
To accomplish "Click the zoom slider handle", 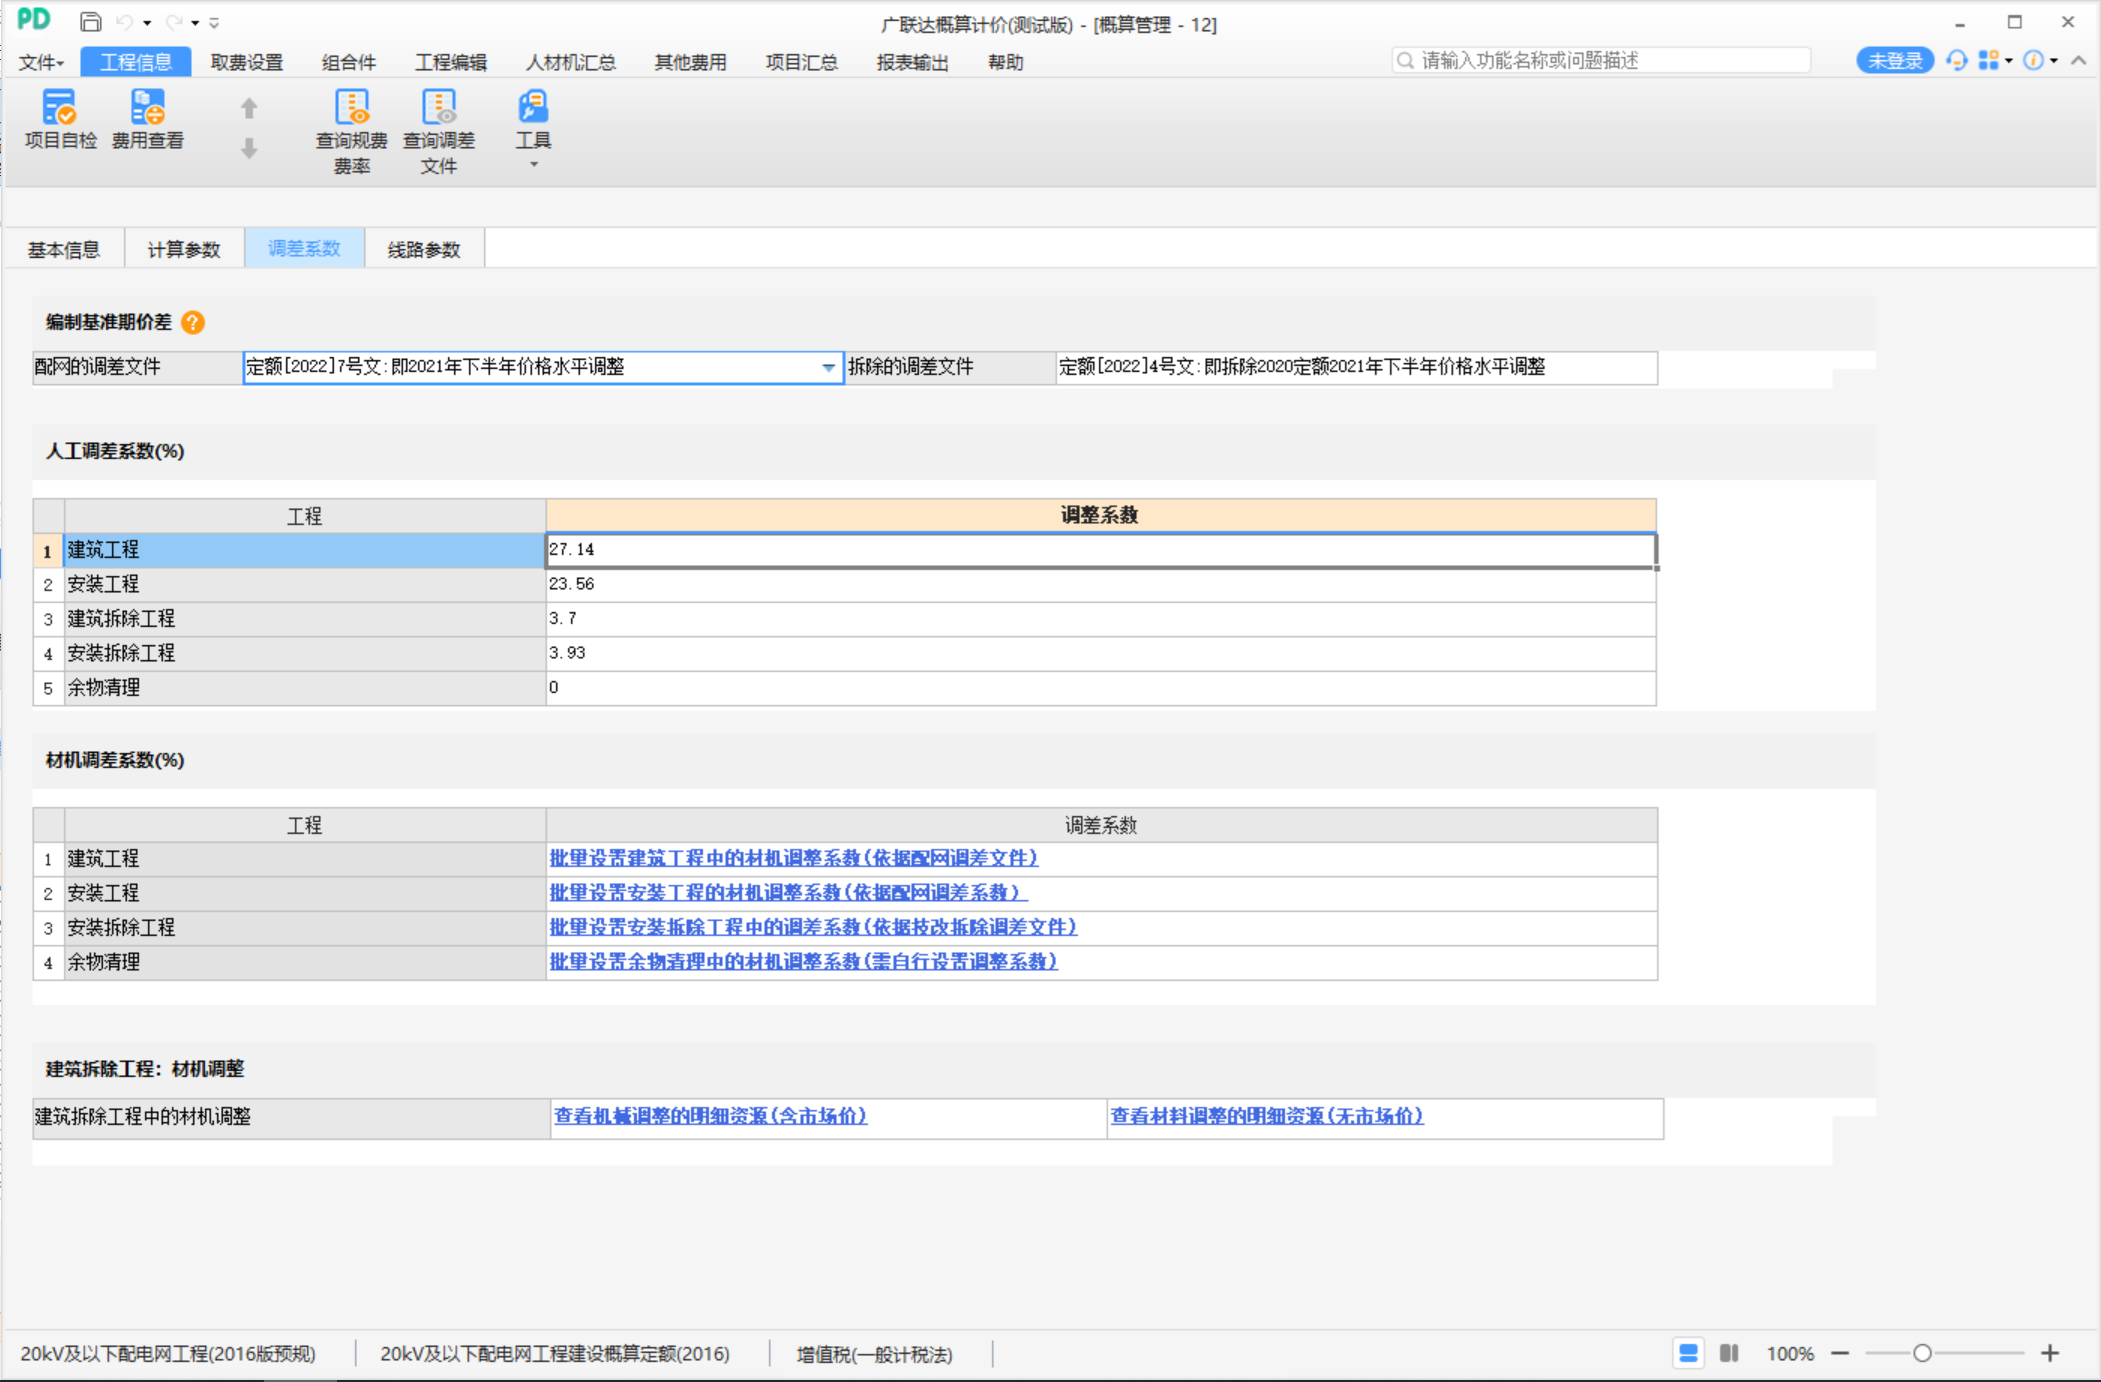I will pyautogui.click(x=1921, y=1353).
